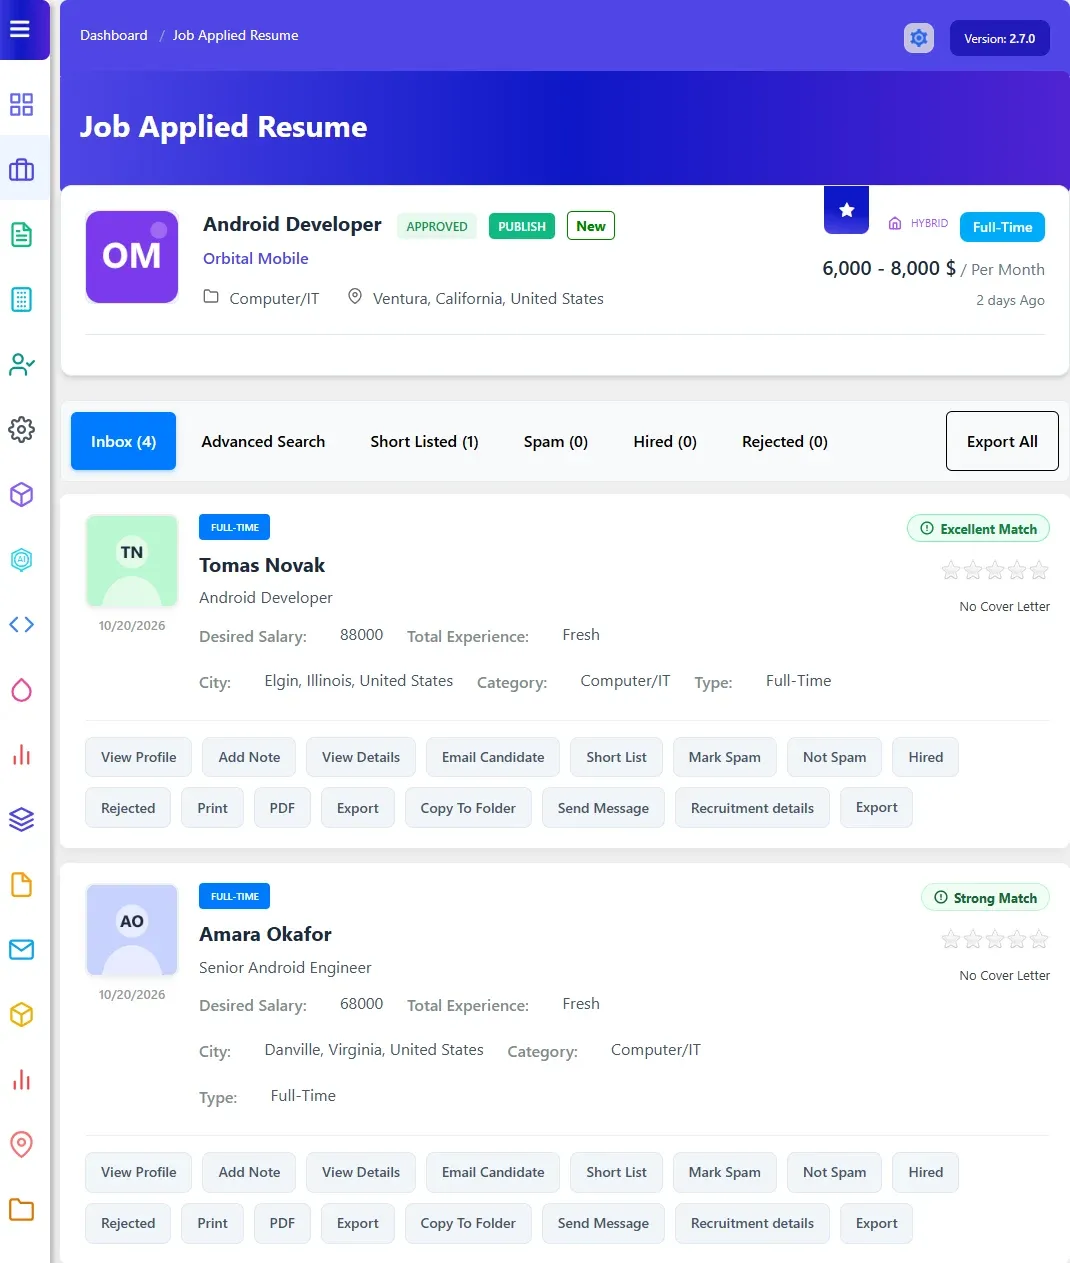Rate Amara Okafor with the star rating
Screen dimensions: 1070x1263
tap(995, 939)
